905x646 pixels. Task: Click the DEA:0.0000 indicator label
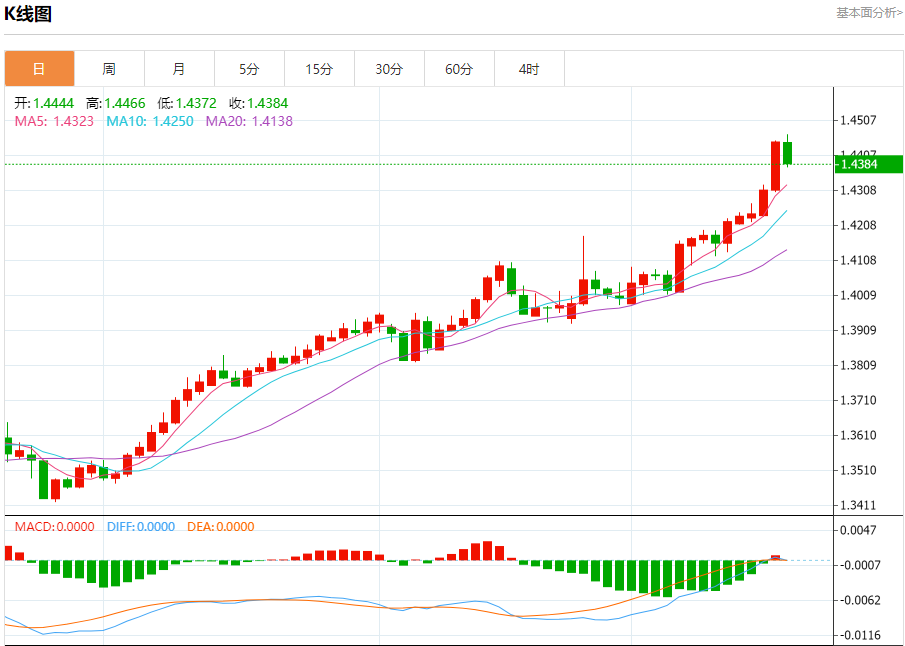pos(220,526)
